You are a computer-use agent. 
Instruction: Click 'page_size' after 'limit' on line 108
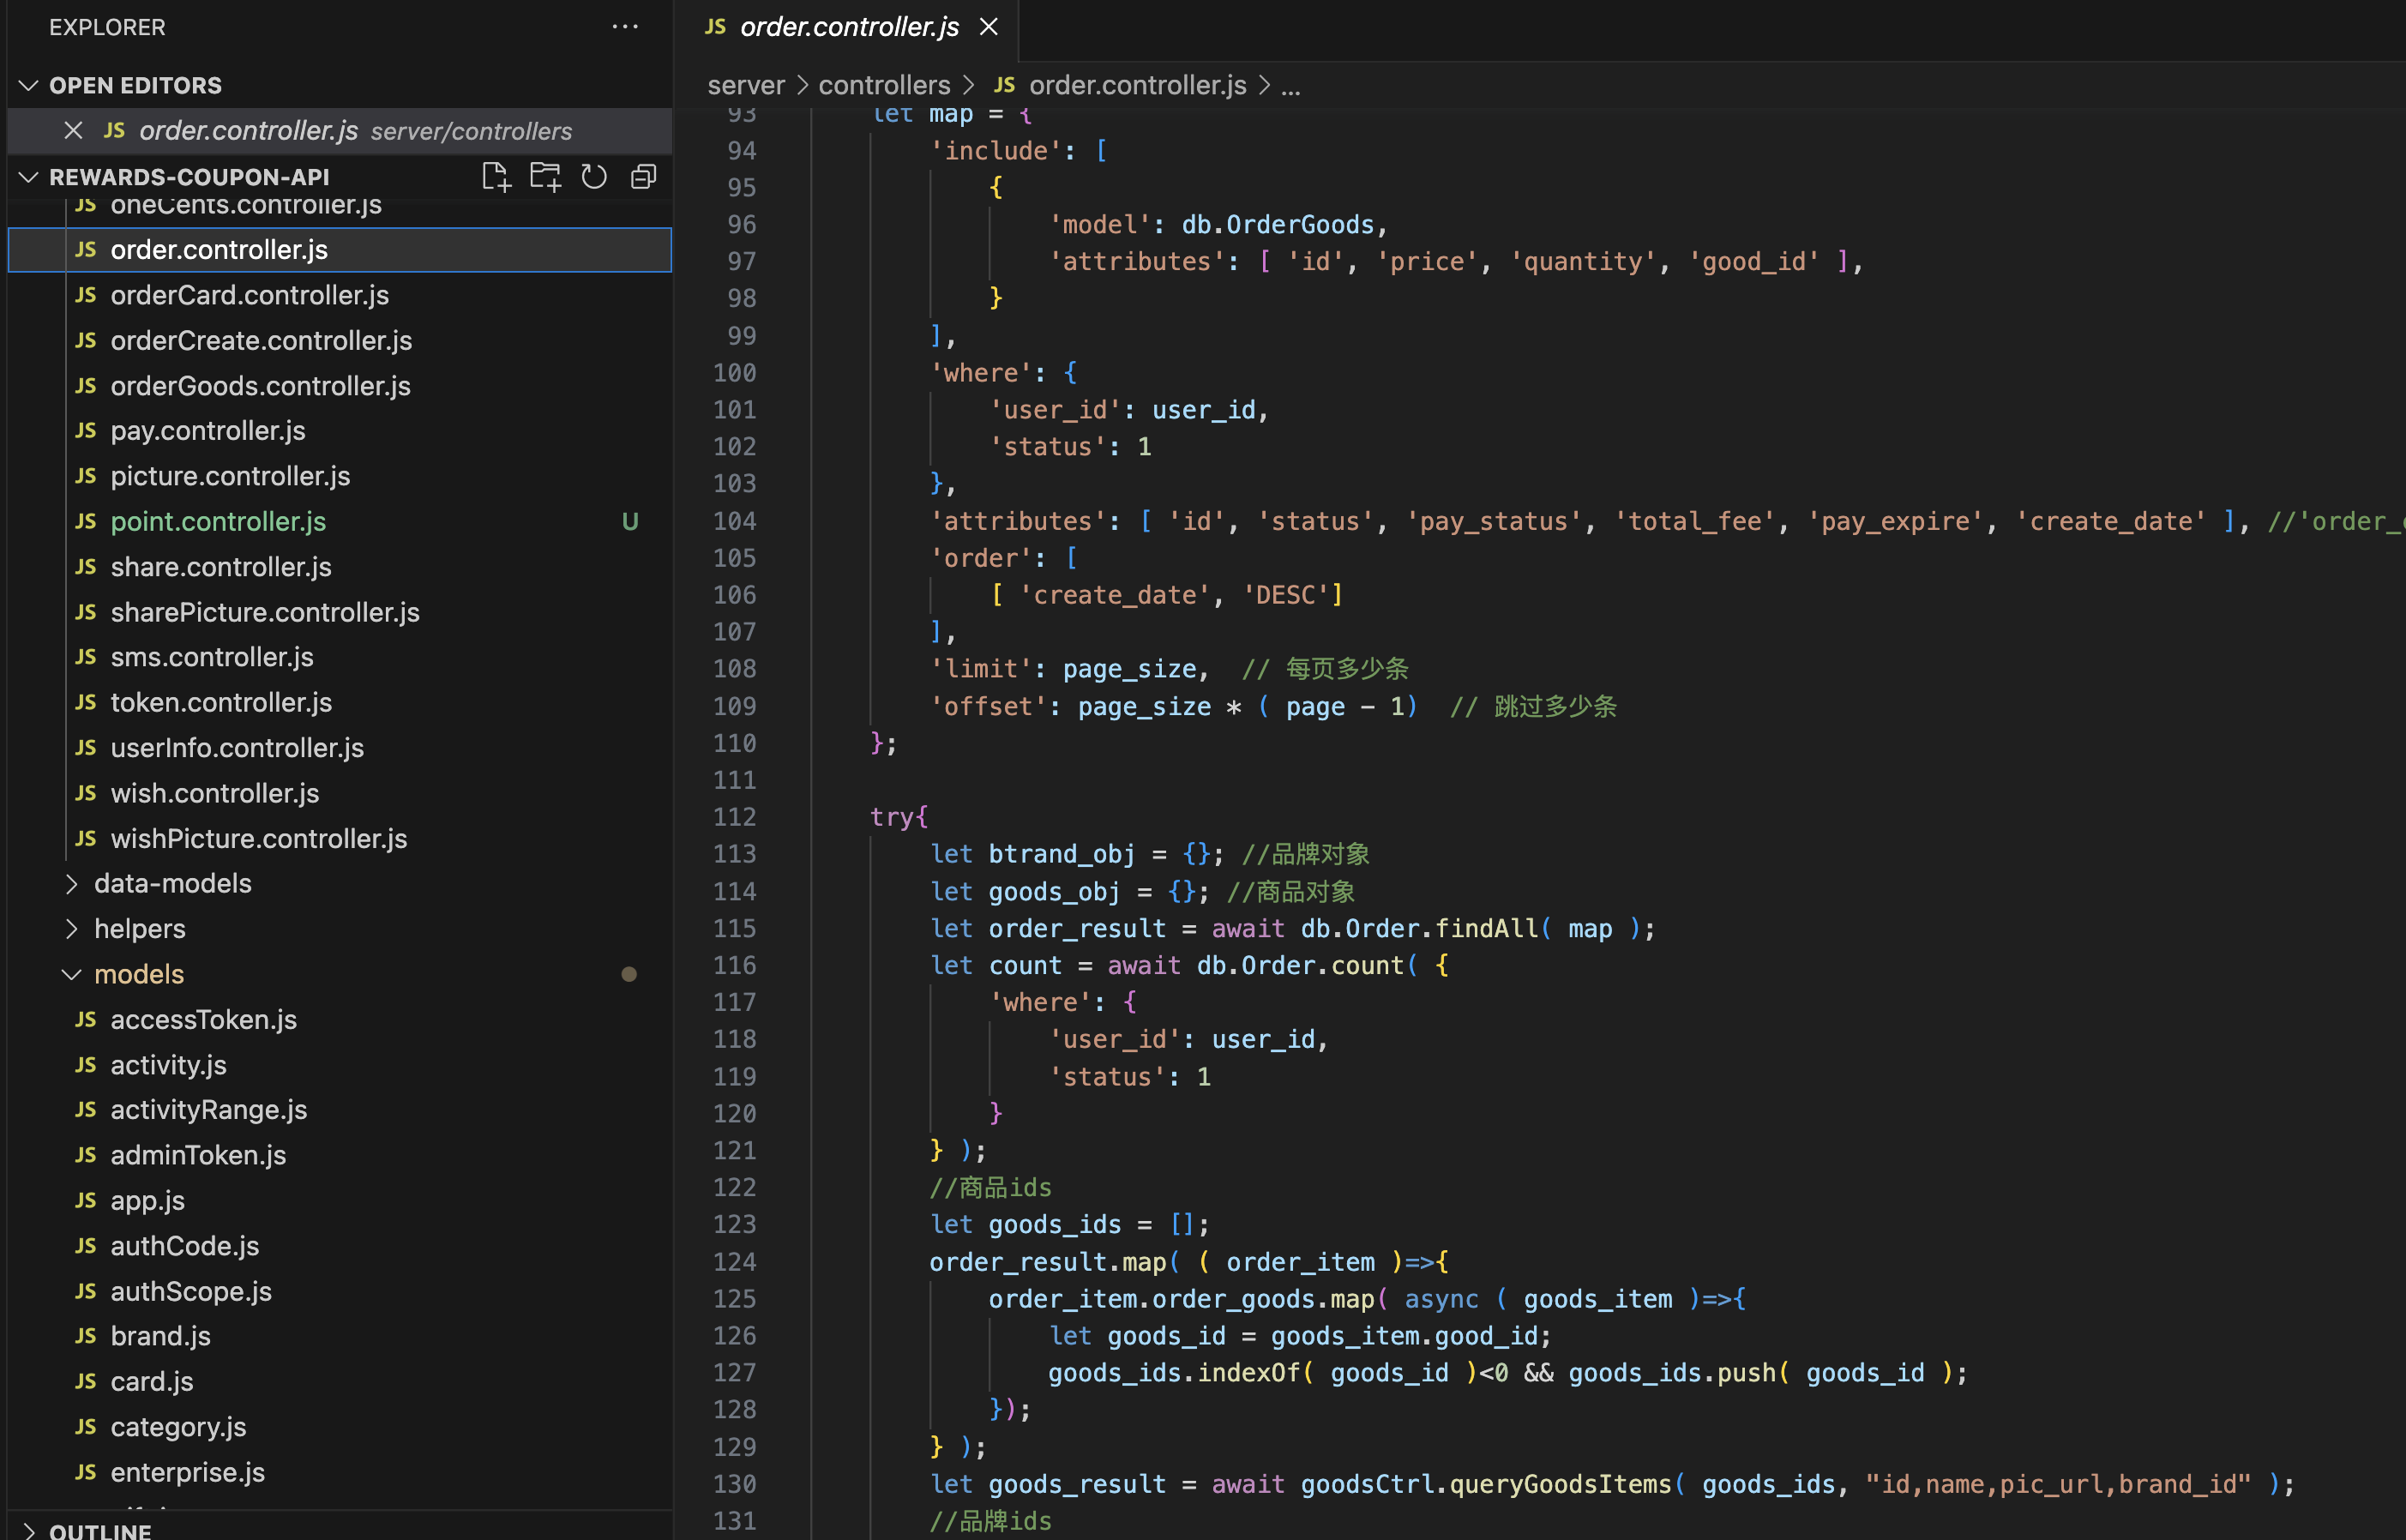coord(1129,669)
